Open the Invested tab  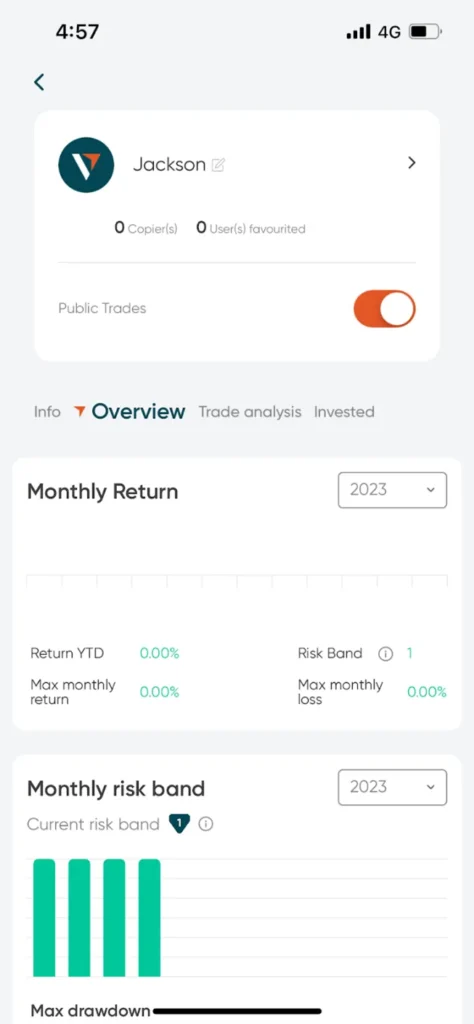coord(344,412)
